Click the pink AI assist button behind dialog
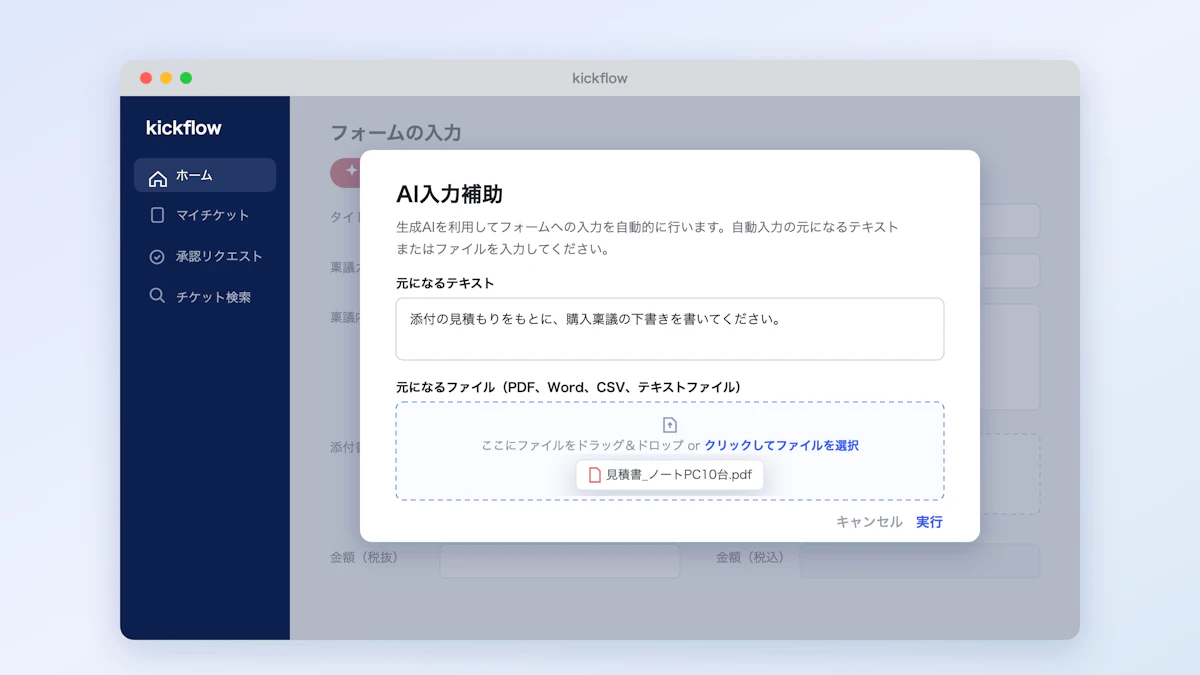The image size is (1200, 675). pyautogui.click(x=346, y=172)
